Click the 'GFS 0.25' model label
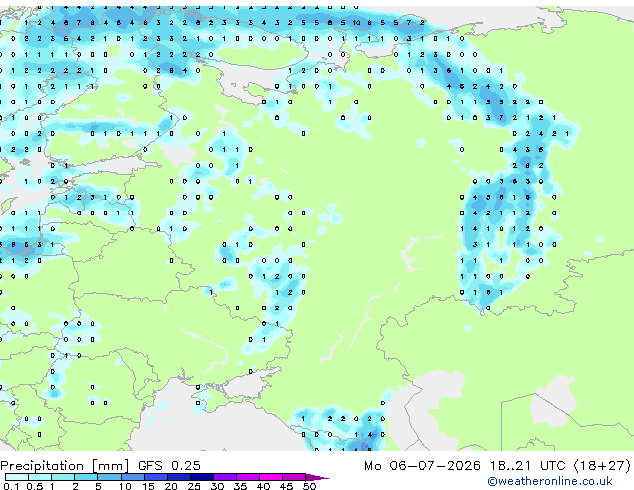Screen dimensions: 634x490 169,466
